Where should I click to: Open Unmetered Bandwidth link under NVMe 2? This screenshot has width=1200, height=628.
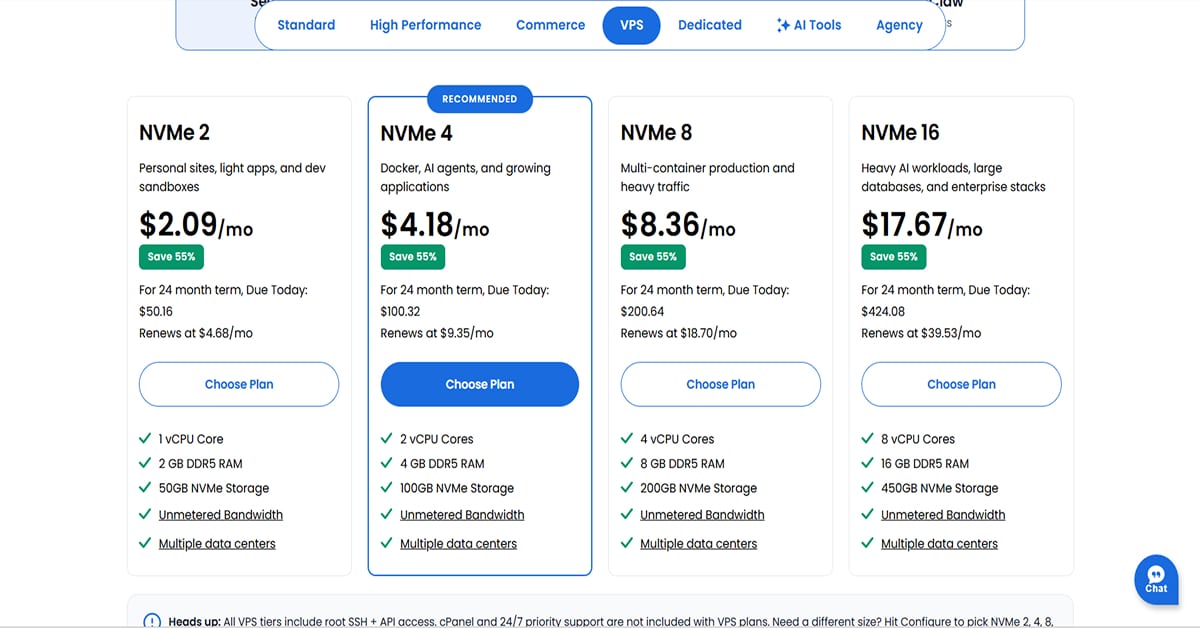coord(221,515)
